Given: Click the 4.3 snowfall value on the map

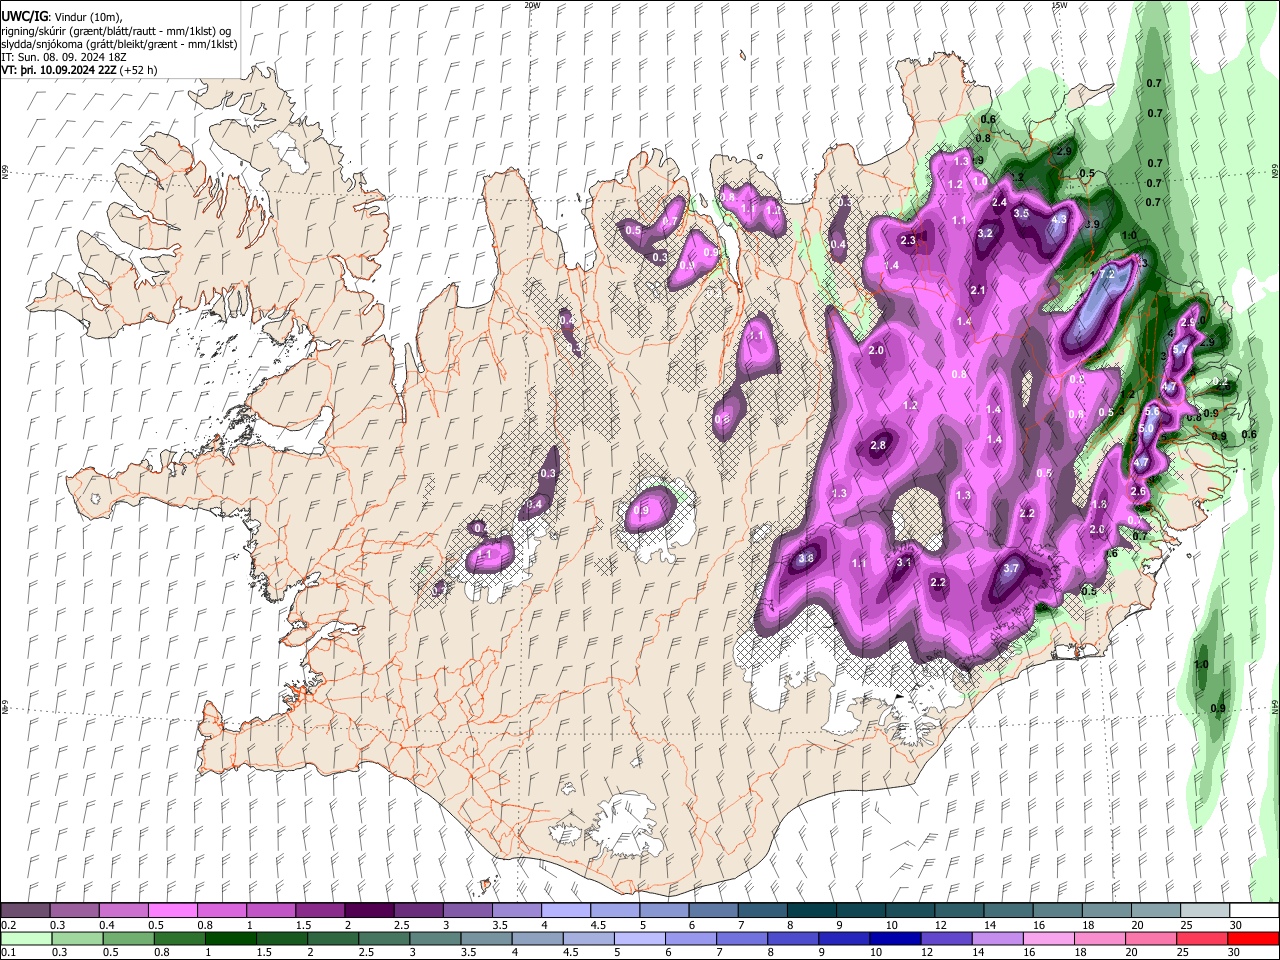Looking at the screenshot, I should tap(1059, 219).
